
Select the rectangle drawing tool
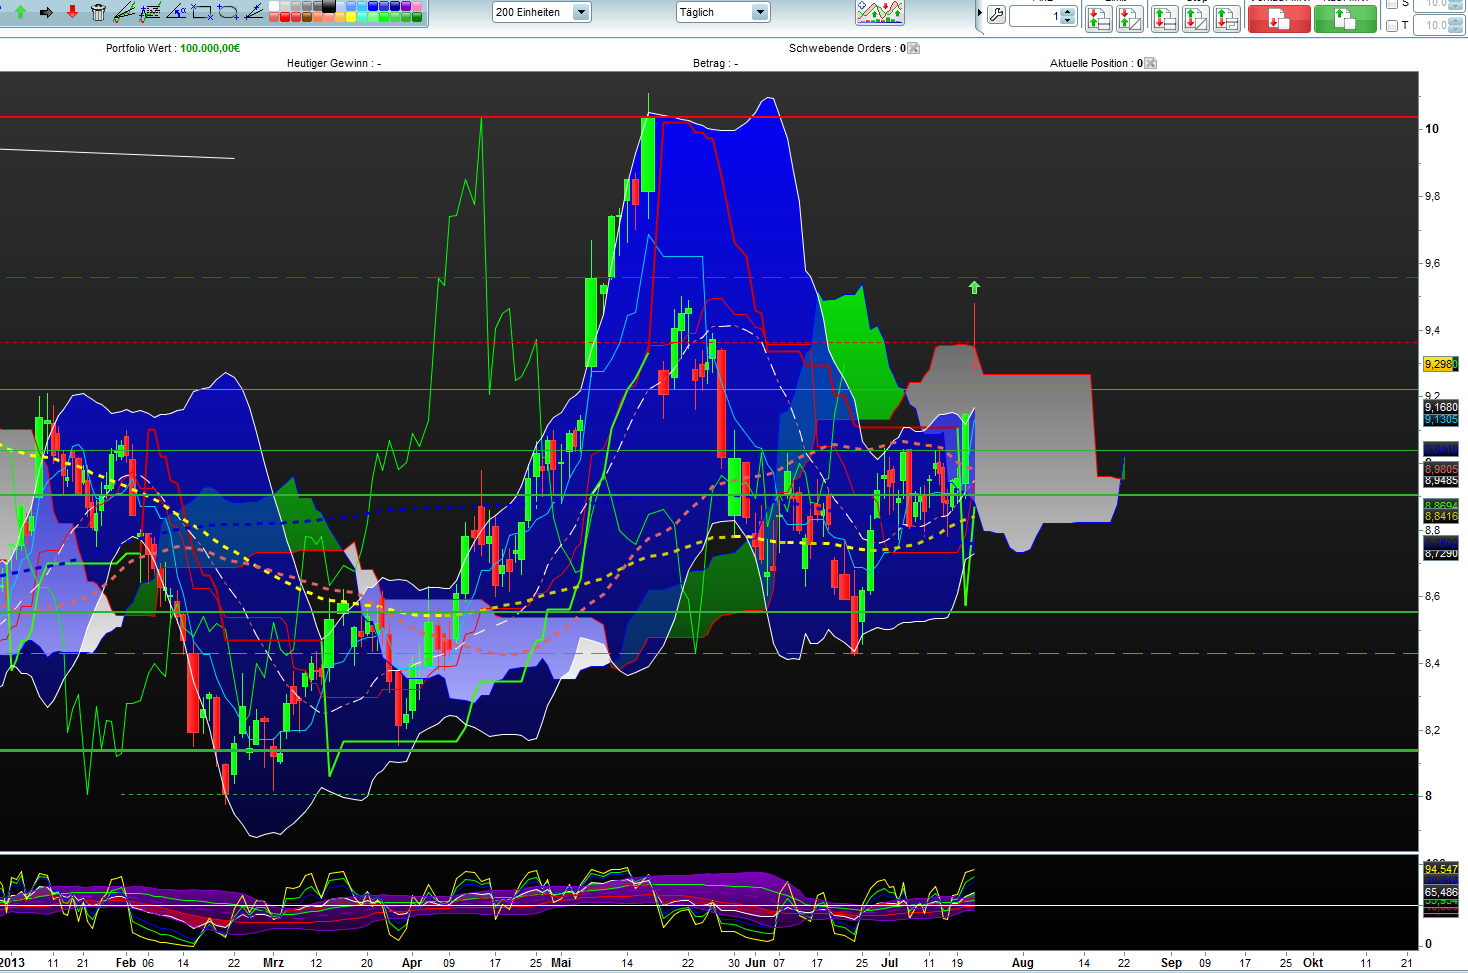(202, 12)
